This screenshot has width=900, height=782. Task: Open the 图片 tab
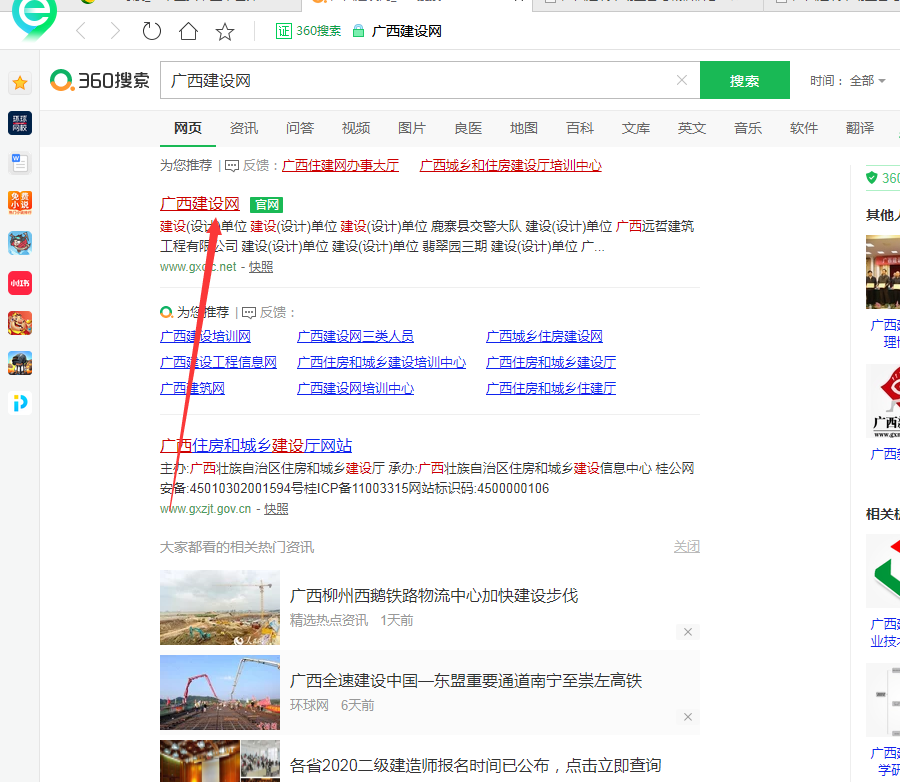412,128
